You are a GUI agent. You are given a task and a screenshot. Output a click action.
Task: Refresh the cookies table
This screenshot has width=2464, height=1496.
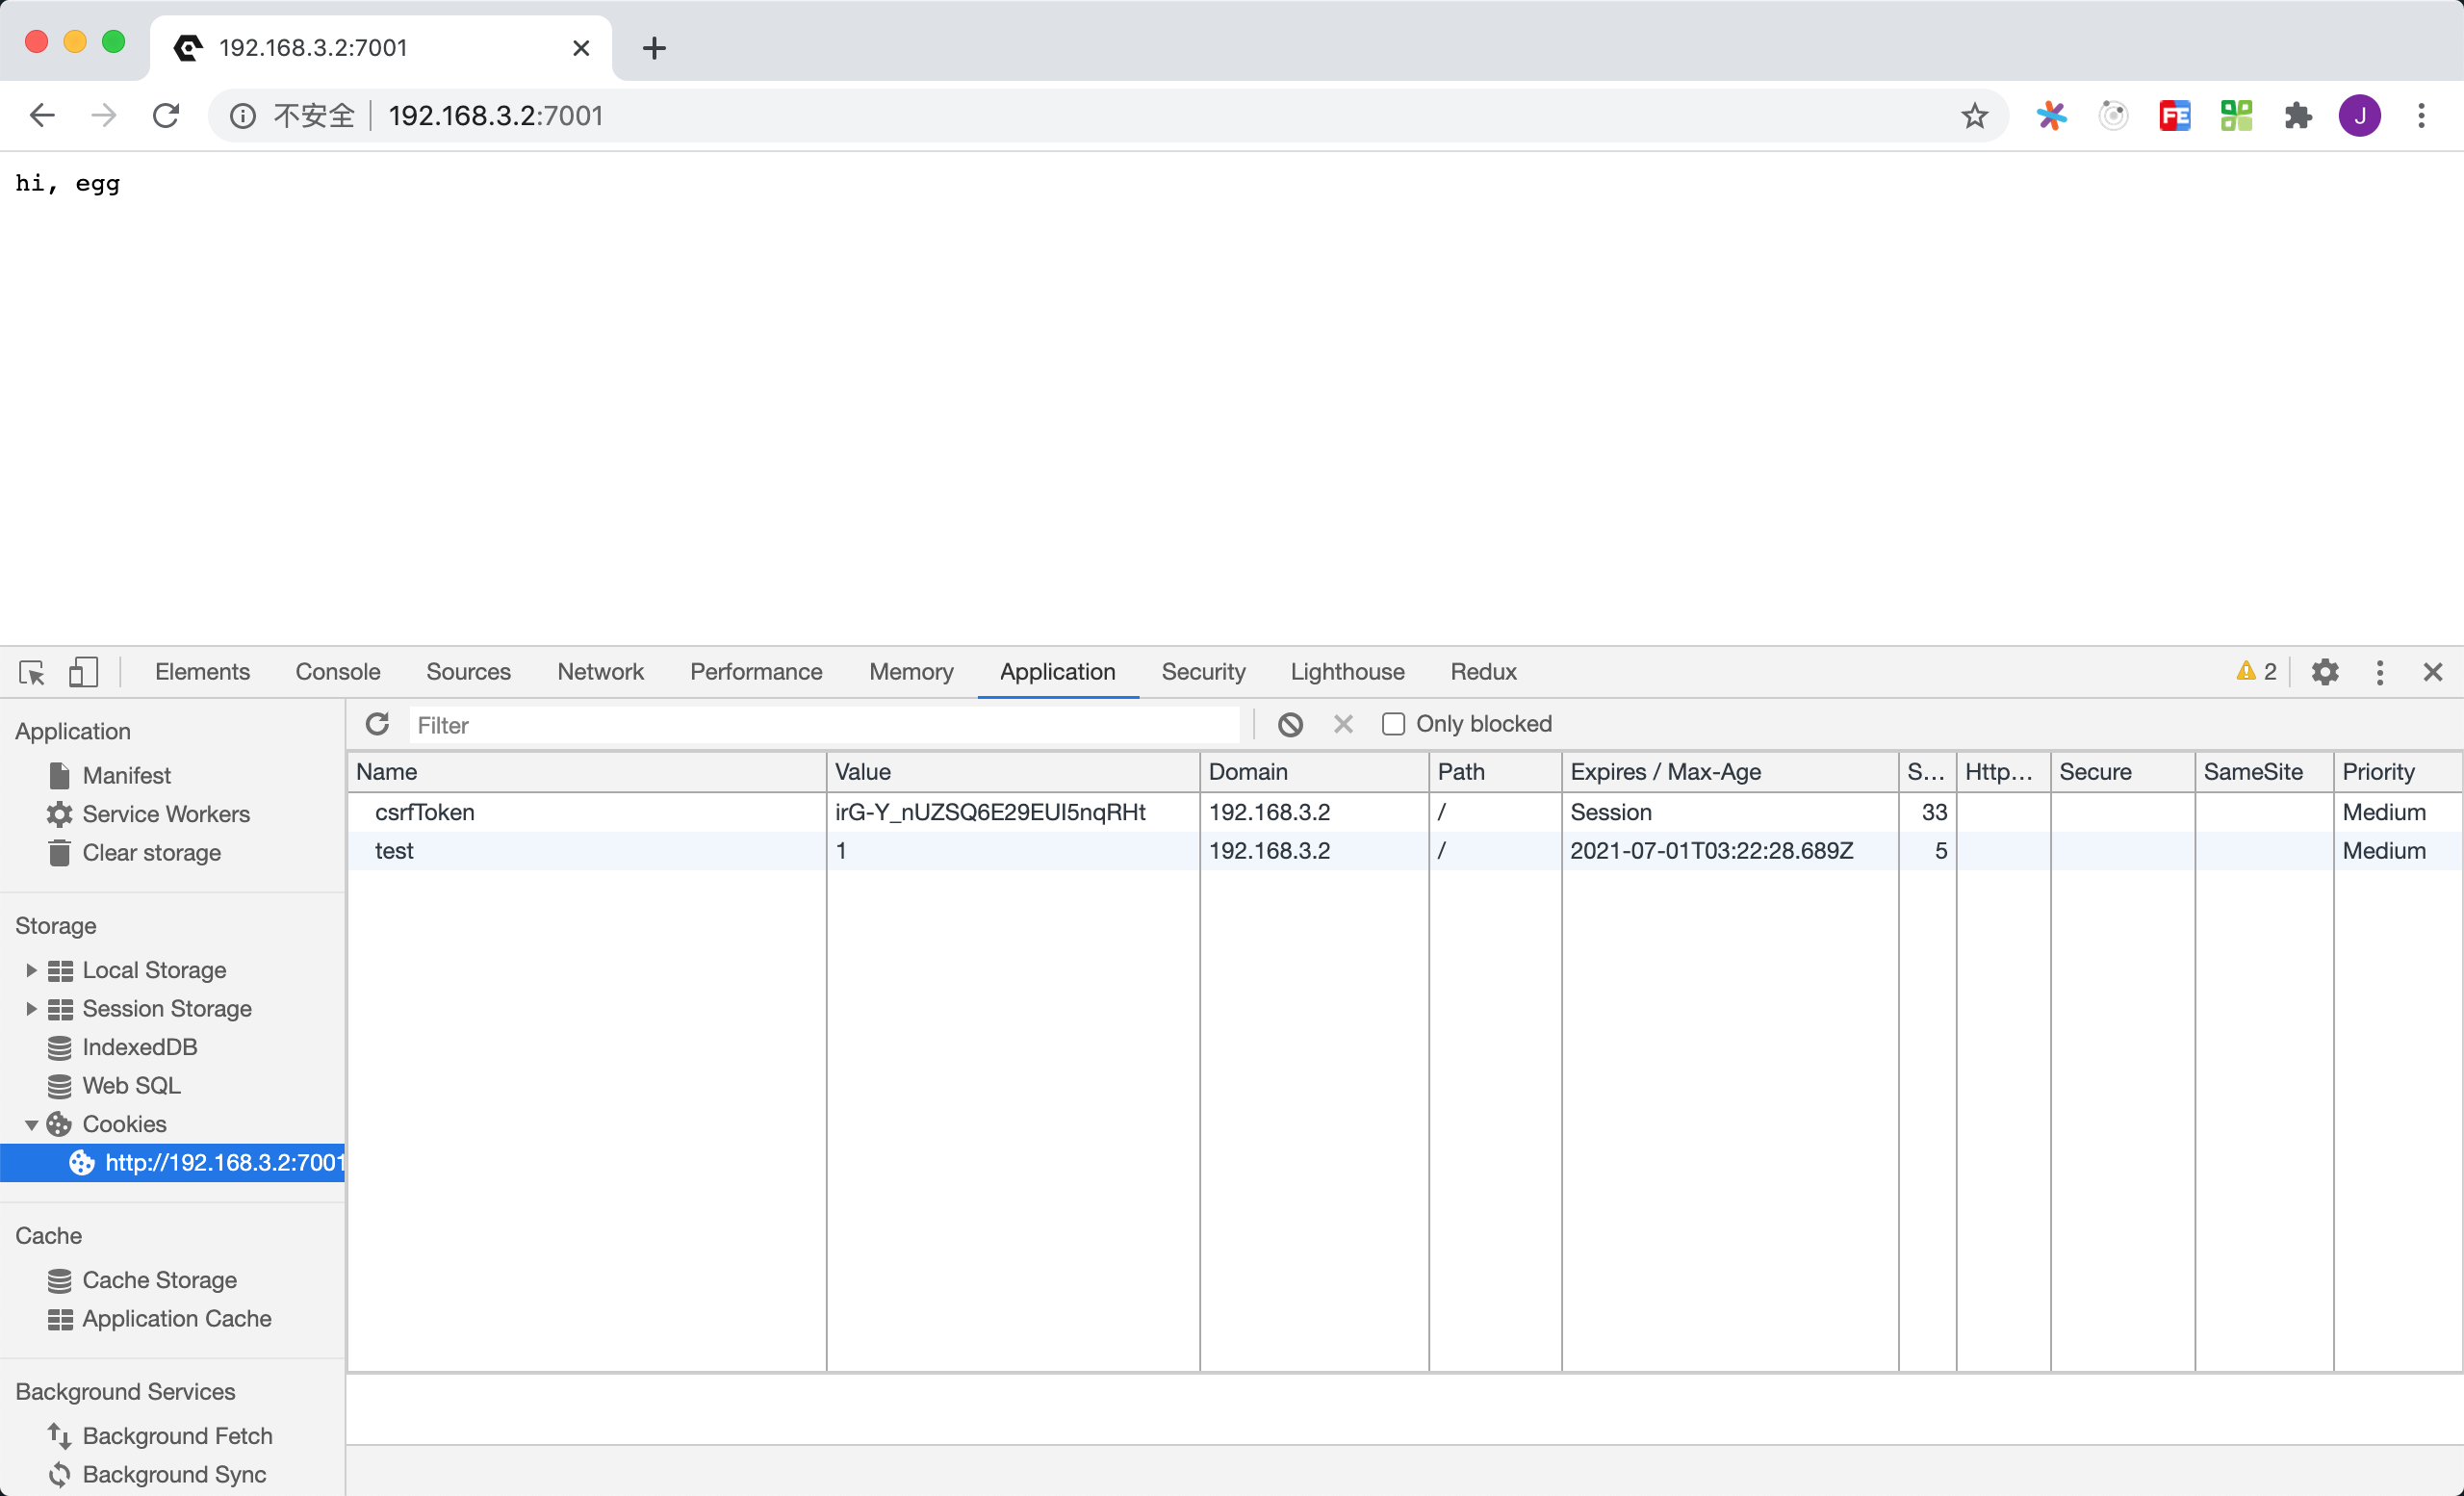377,724
